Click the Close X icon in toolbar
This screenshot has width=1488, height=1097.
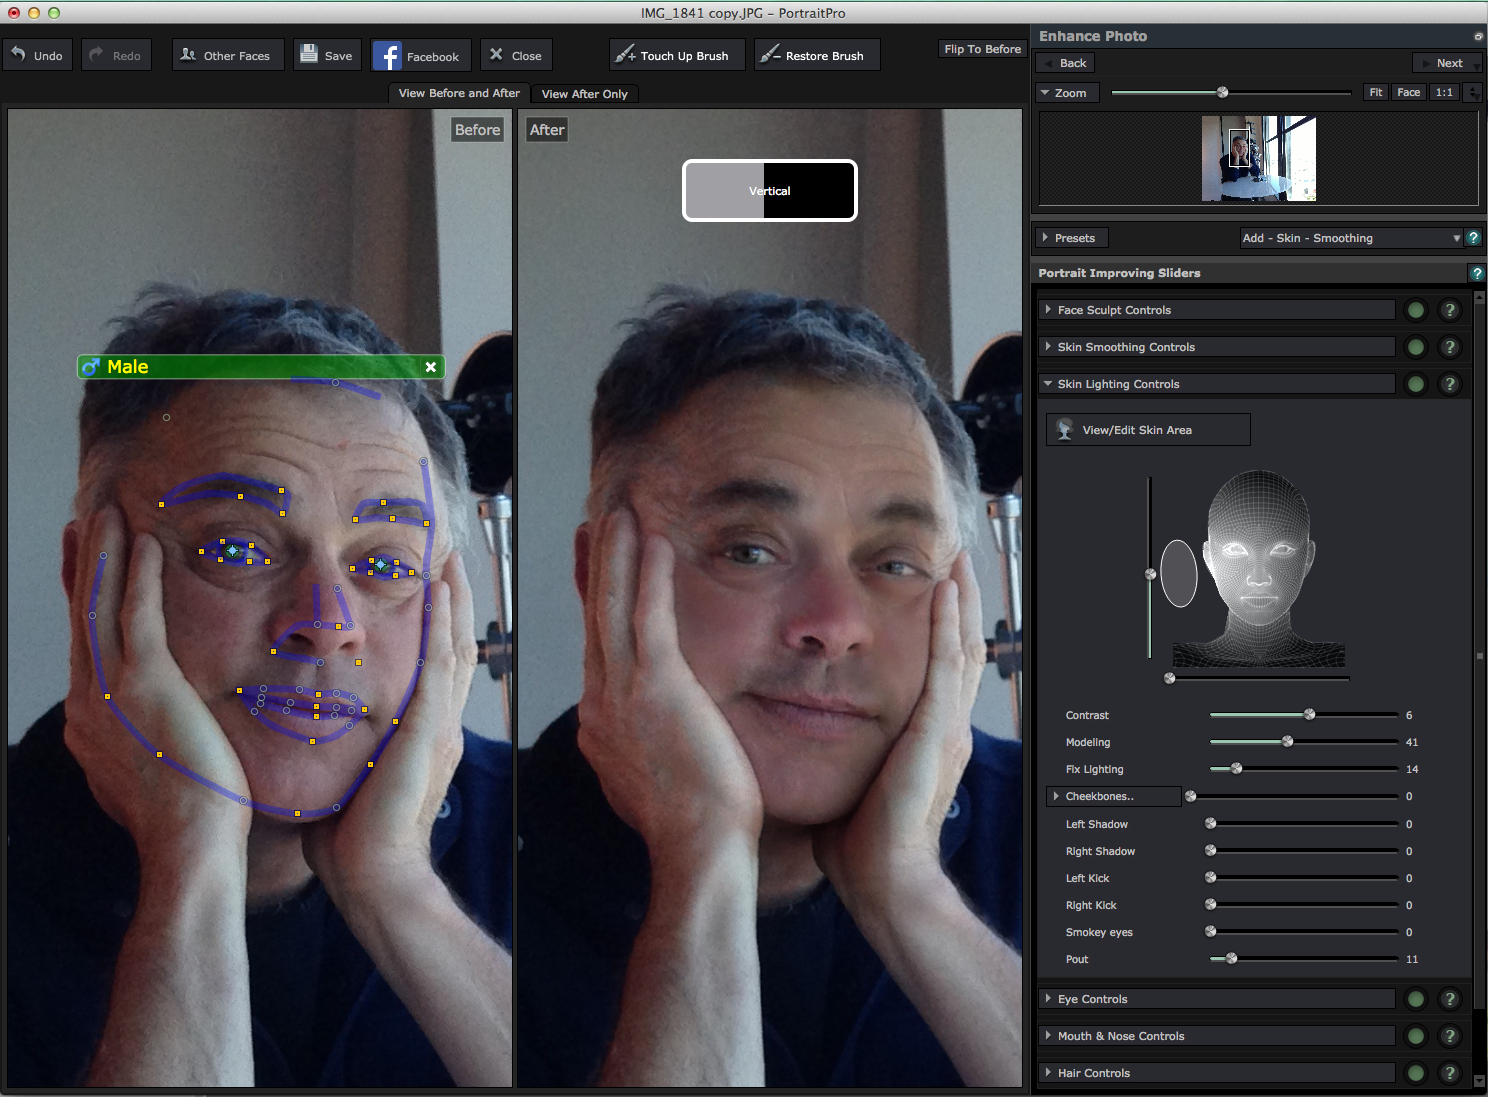496,54
